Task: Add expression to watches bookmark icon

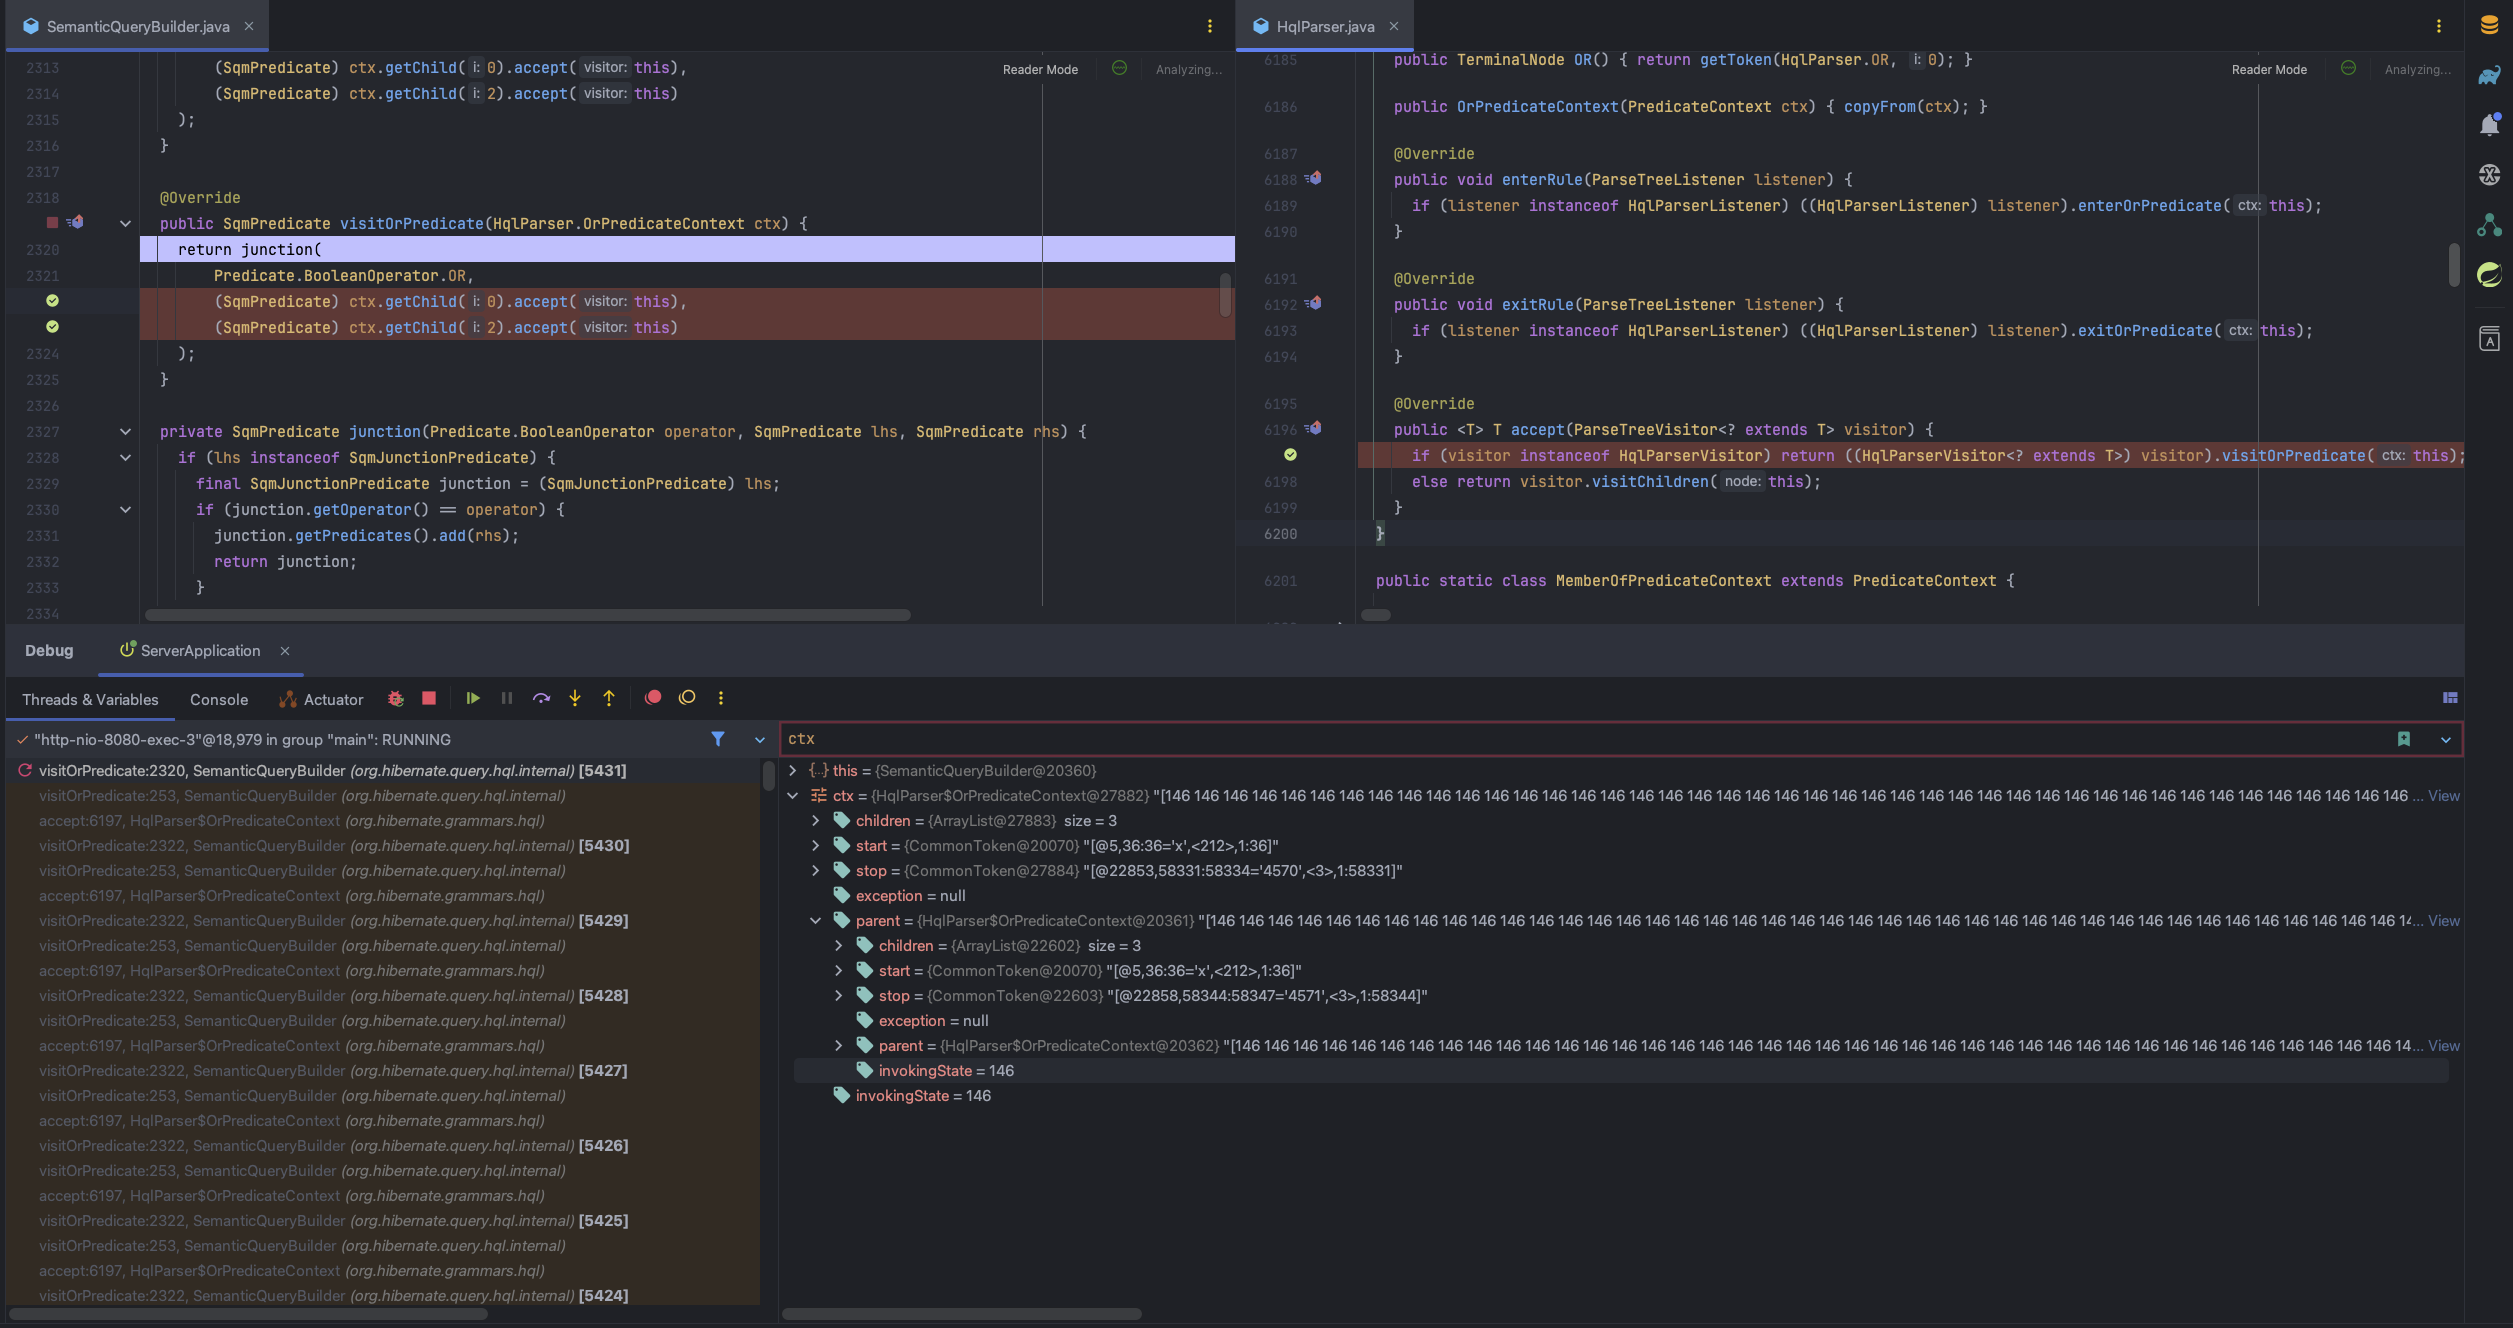Action: click(2404, 739)
